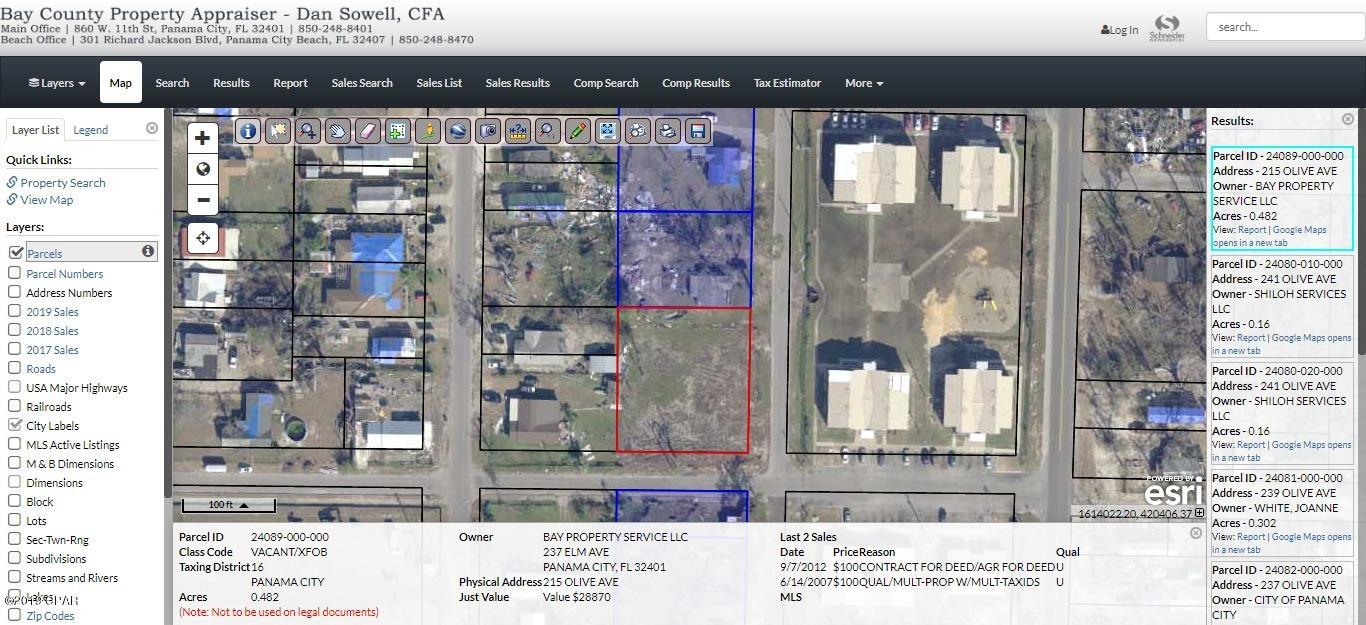Expand the 100 ft scale bar menu

(x=228, y=505)
